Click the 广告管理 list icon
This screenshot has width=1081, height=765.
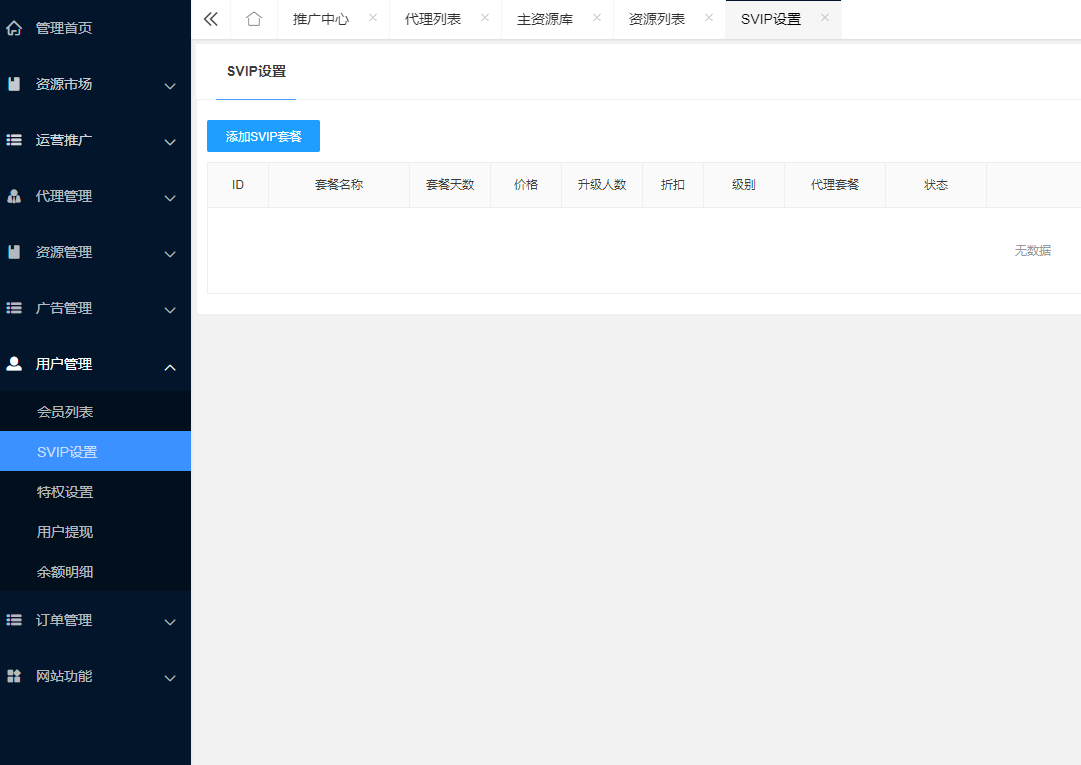[x=14, y=308]
